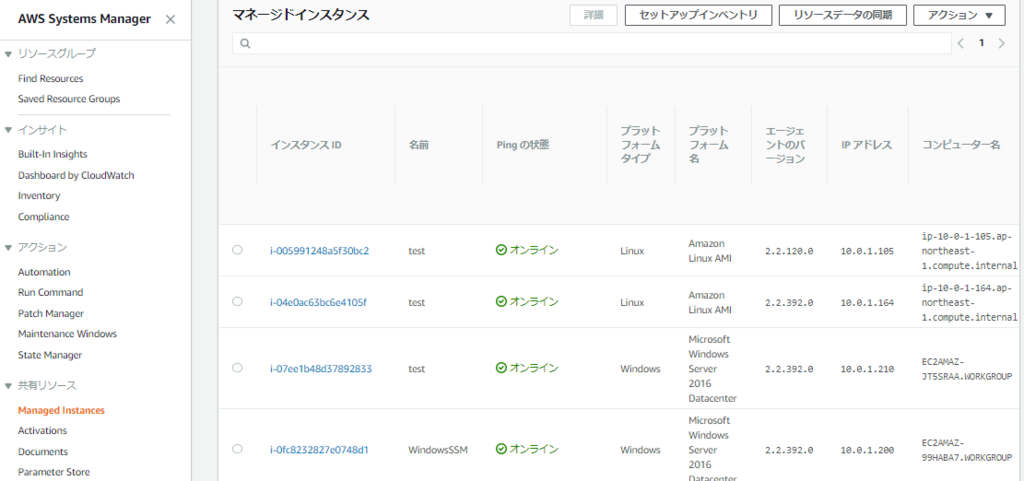Image resolution: width=1024 pixels, height=481 pixels.
Task: Open Find Resources in sidebar
Action: pyautogui.click(x=50, y=78)
